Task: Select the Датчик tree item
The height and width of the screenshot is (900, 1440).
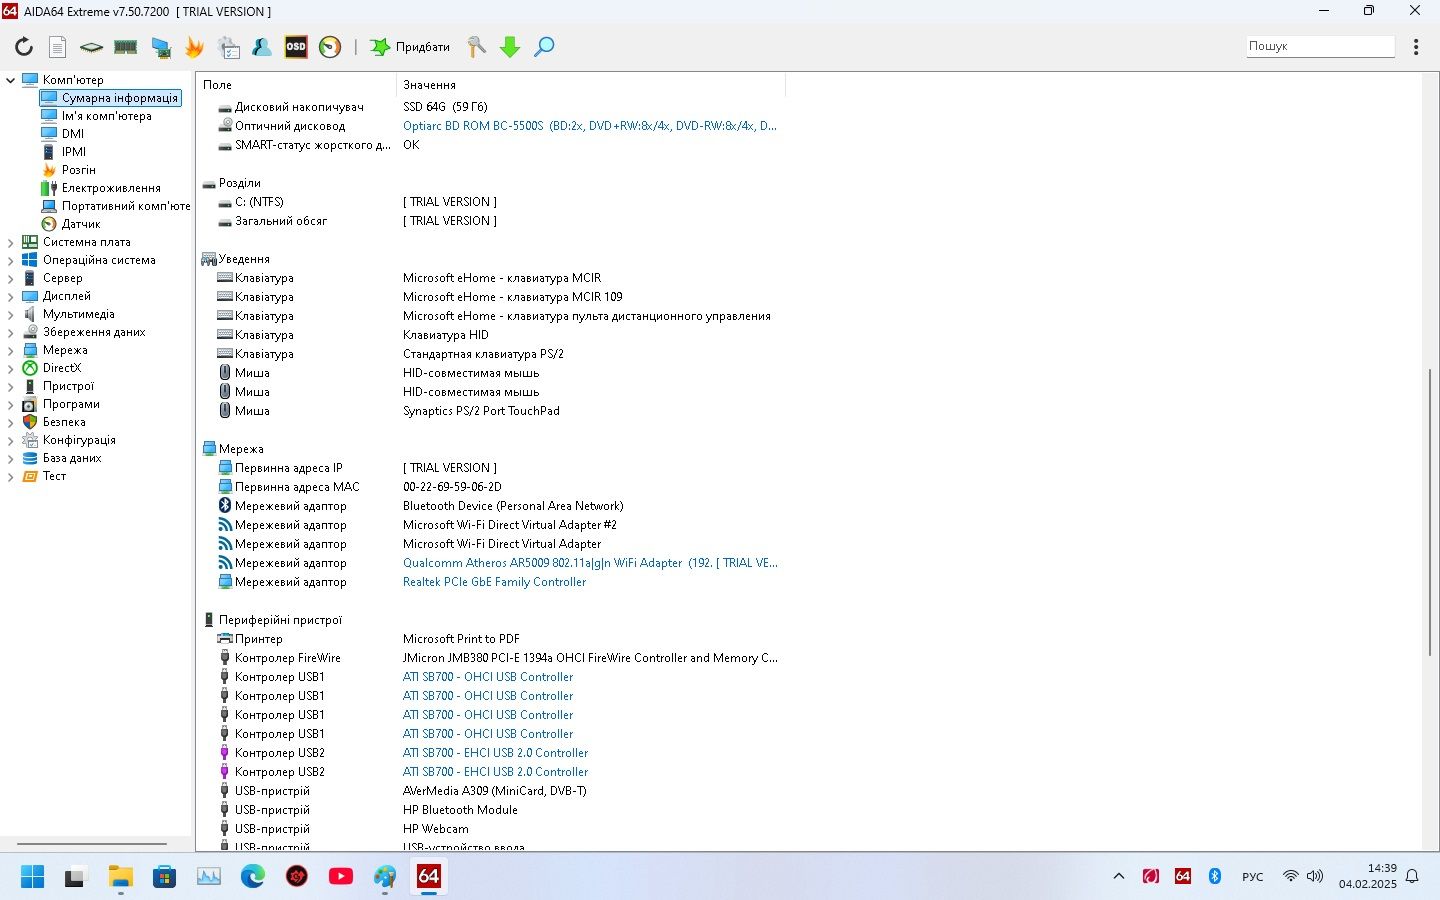Action: click(x=80, y=224)
